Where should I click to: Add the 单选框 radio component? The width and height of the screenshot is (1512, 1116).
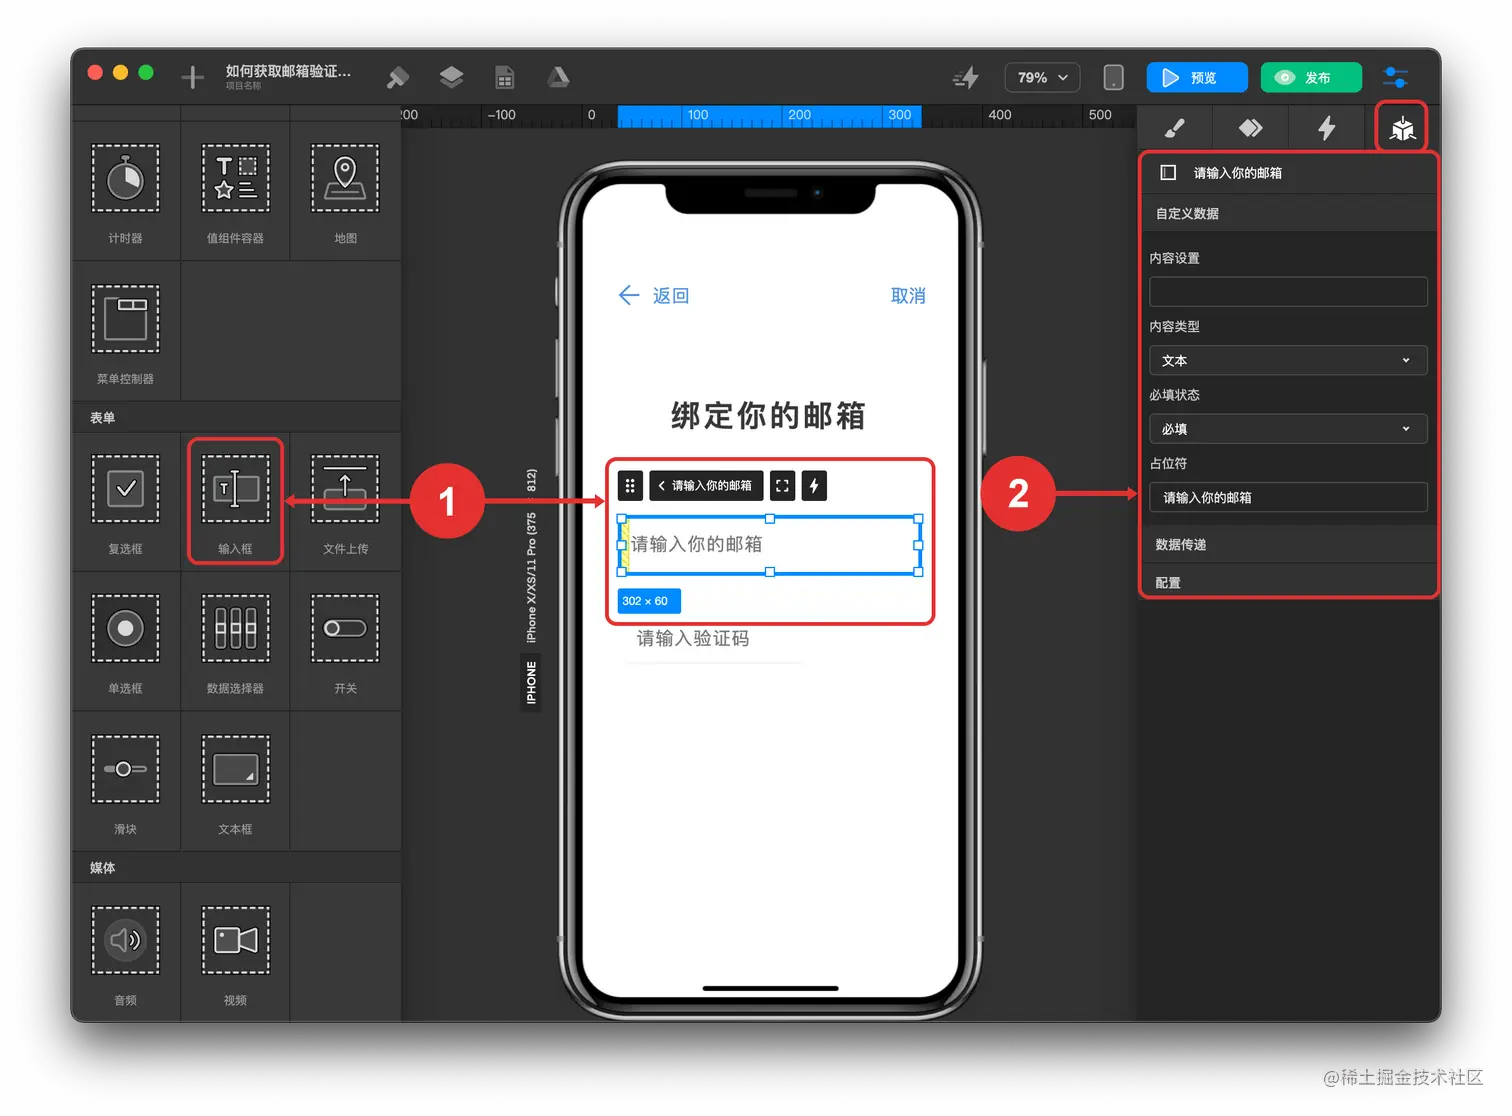click(x=126, y=629)
